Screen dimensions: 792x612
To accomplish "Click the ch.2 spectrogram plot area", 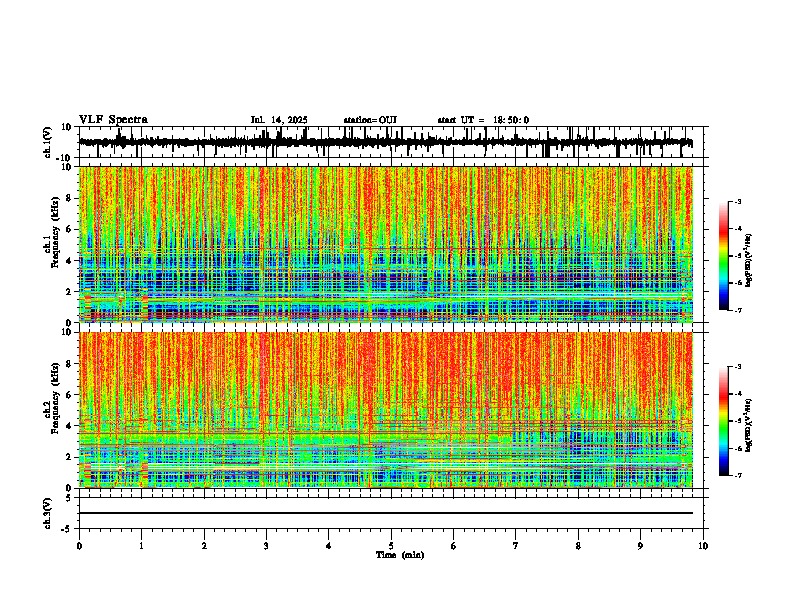I will [x=386, y=410].
